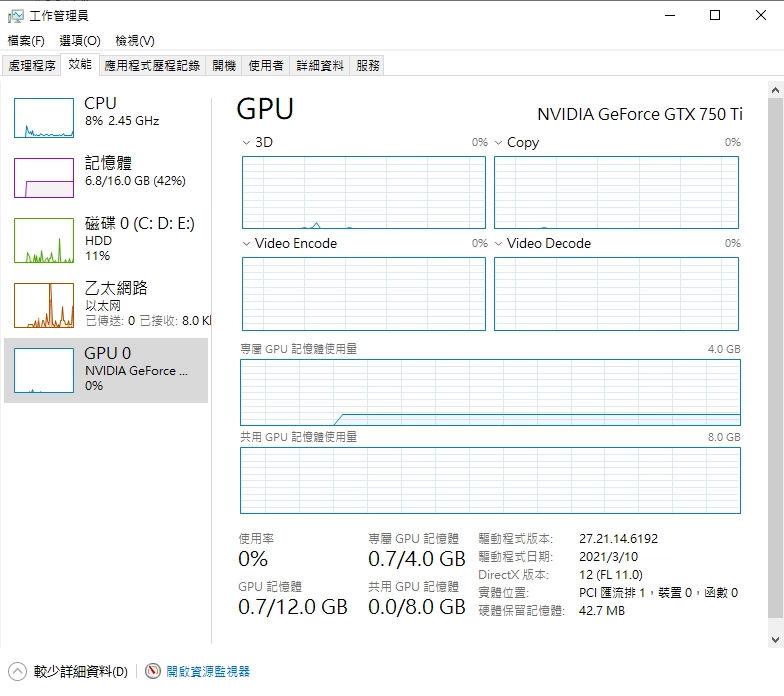Open the 檔案(F) menu
Image resolution: width=784 pixels, height=696 pixels.
(x=26, y=40)
